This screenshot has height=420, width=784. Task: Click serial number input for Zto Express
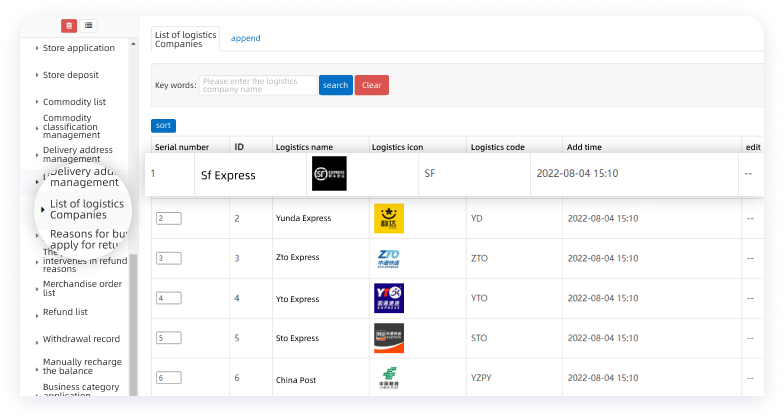168,258
